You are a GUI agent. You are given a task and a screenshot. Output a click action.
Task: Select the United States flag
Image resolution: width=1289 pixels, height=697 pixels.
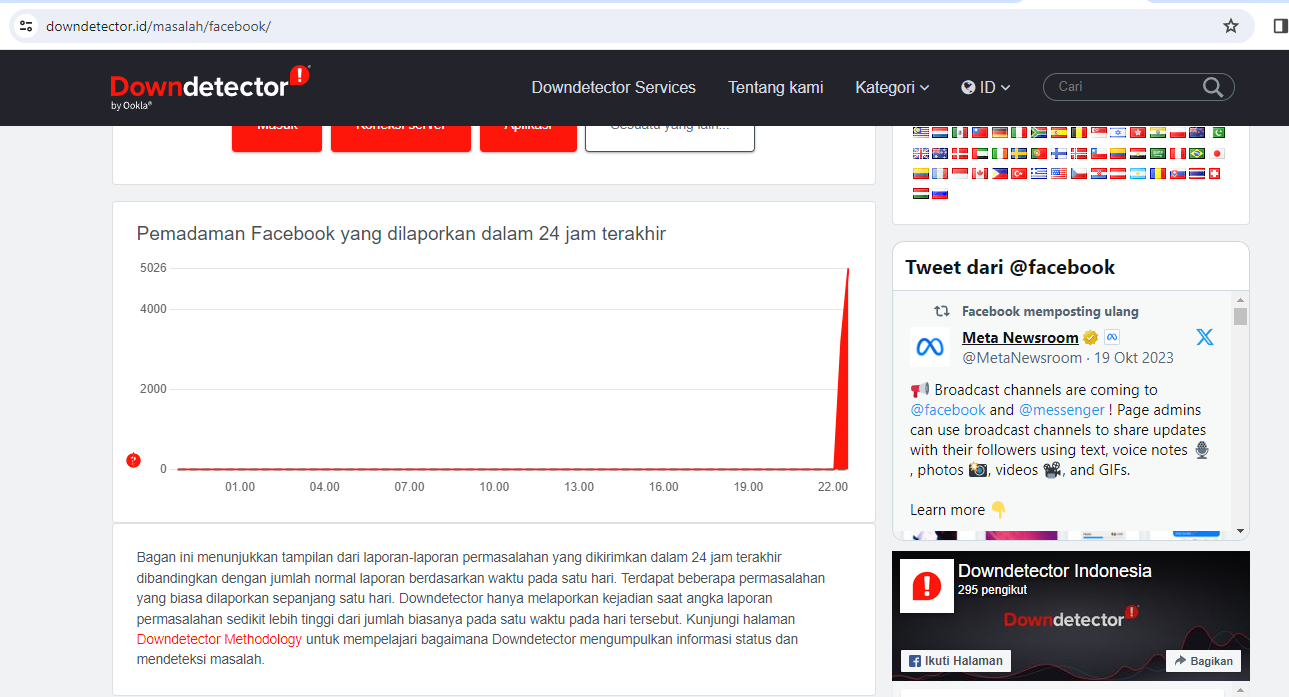[1059, 173]
